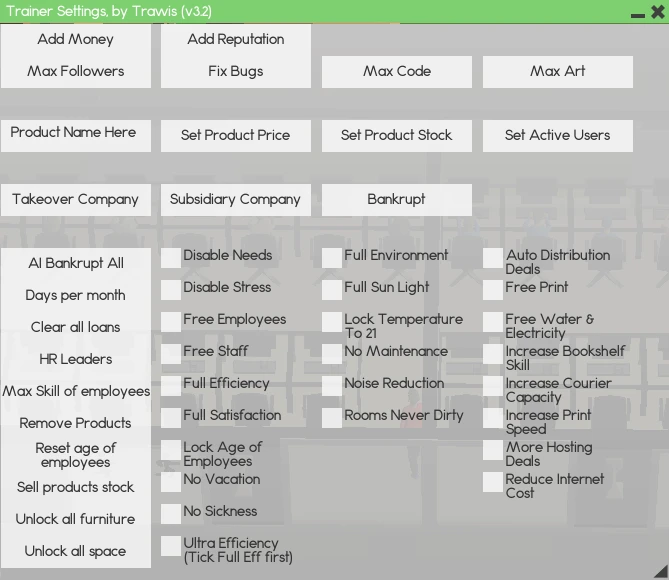Screen dimensions: 669x580
Task: Enable Auto Distribution Deals checkbox
Action: (x=493, y=258)
